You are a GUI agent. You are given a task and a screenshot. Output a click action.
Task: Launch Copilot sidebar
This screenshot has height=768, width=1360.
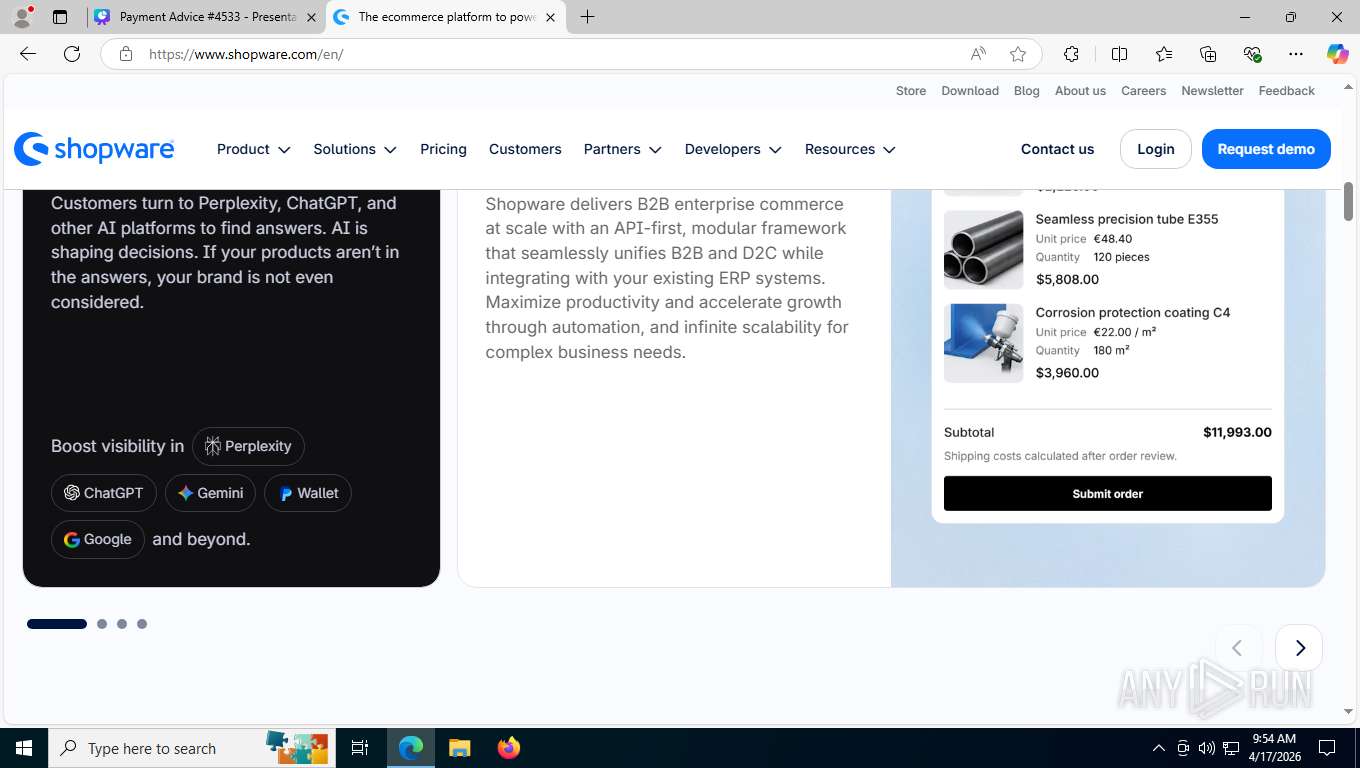(x=1337, y=54)
